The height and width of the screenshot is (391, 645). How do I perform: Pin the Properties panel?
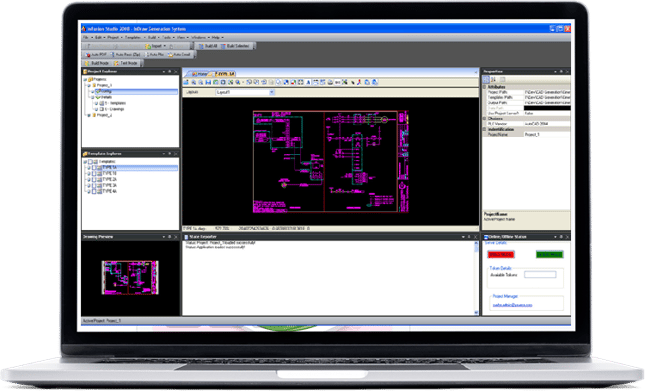[x=561, y=72]
